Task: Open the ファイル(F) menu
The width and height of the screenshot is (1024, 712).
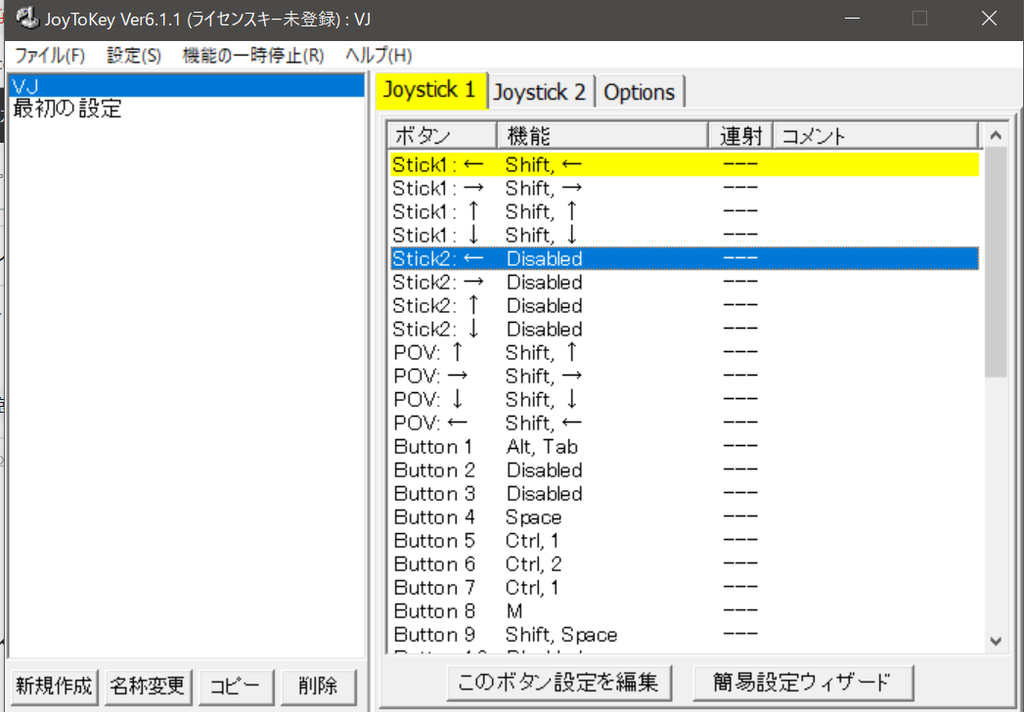Action: tap(48, 55)
